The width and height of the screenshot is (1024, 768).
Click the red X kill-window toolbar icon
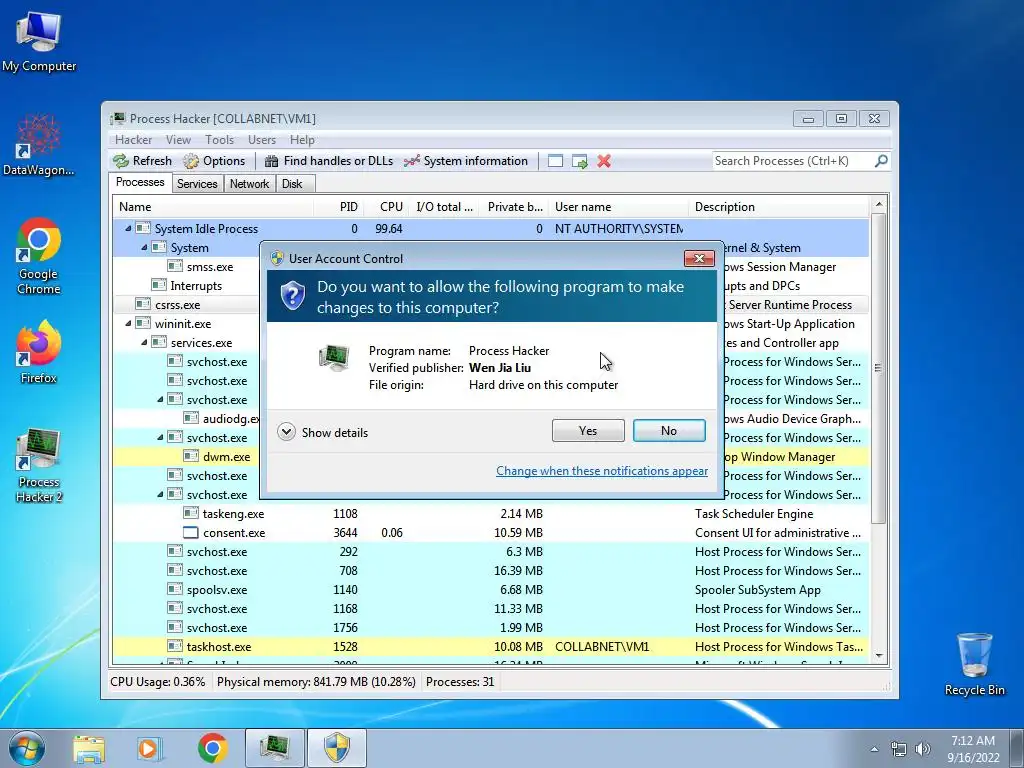(604, 161)
